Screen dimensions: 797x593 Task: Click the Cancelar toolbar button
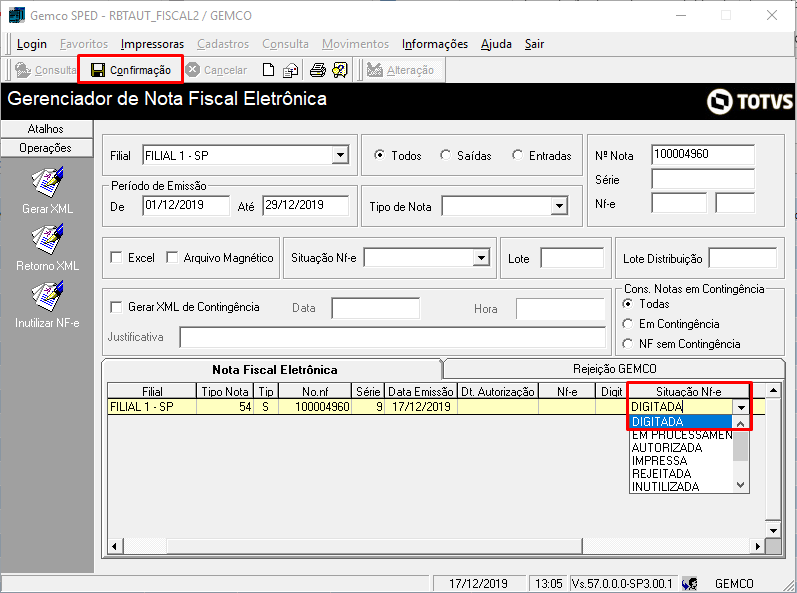point(216,70)
